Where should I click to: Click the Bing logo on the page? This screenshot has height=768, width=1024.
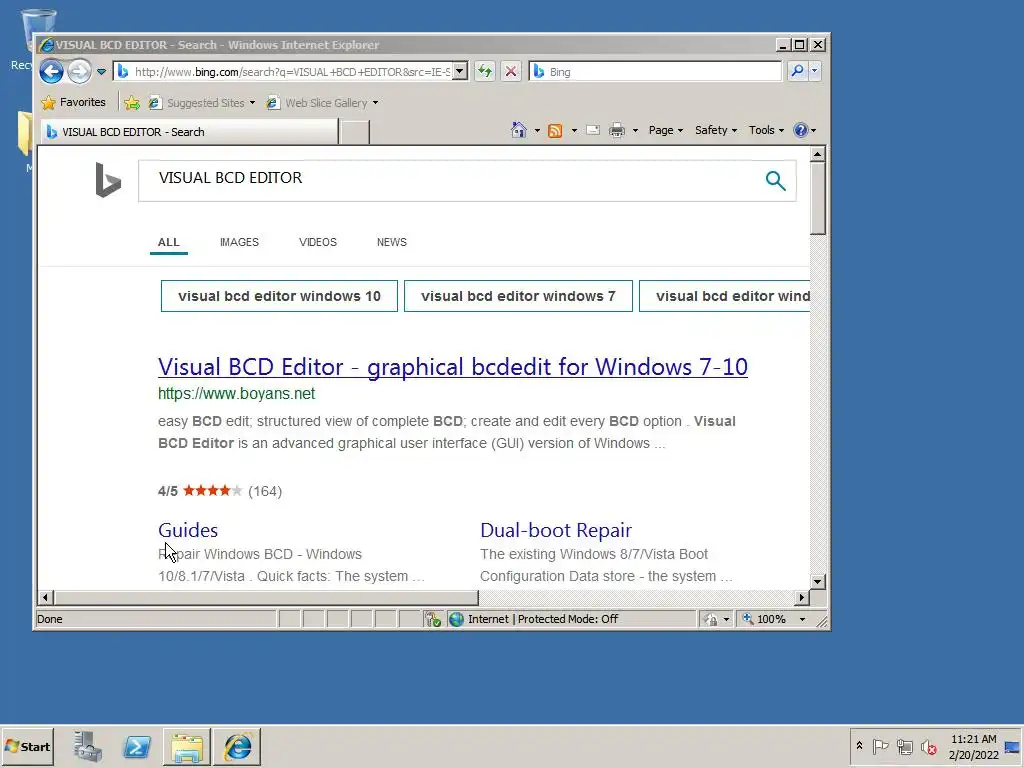[108, 180]
